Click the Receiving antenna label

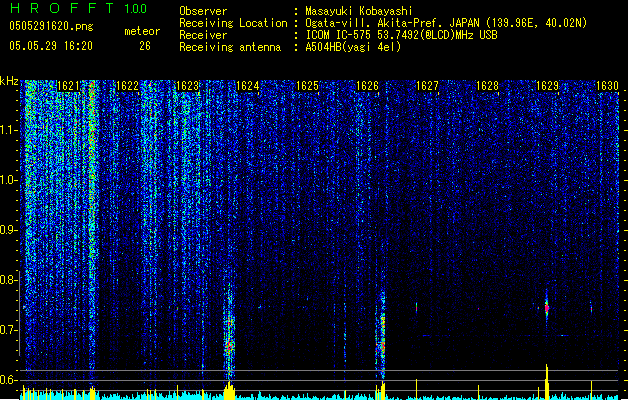pos(230,47)
